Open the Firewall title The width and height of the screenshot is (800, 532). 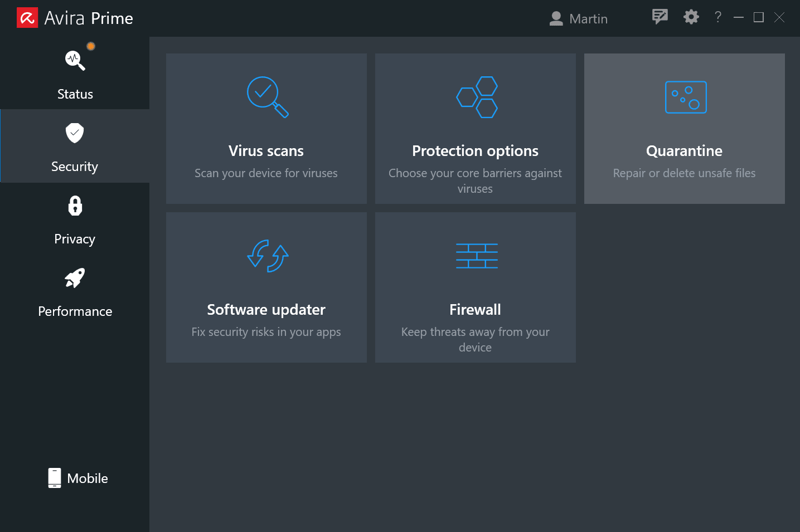[475, 310]
